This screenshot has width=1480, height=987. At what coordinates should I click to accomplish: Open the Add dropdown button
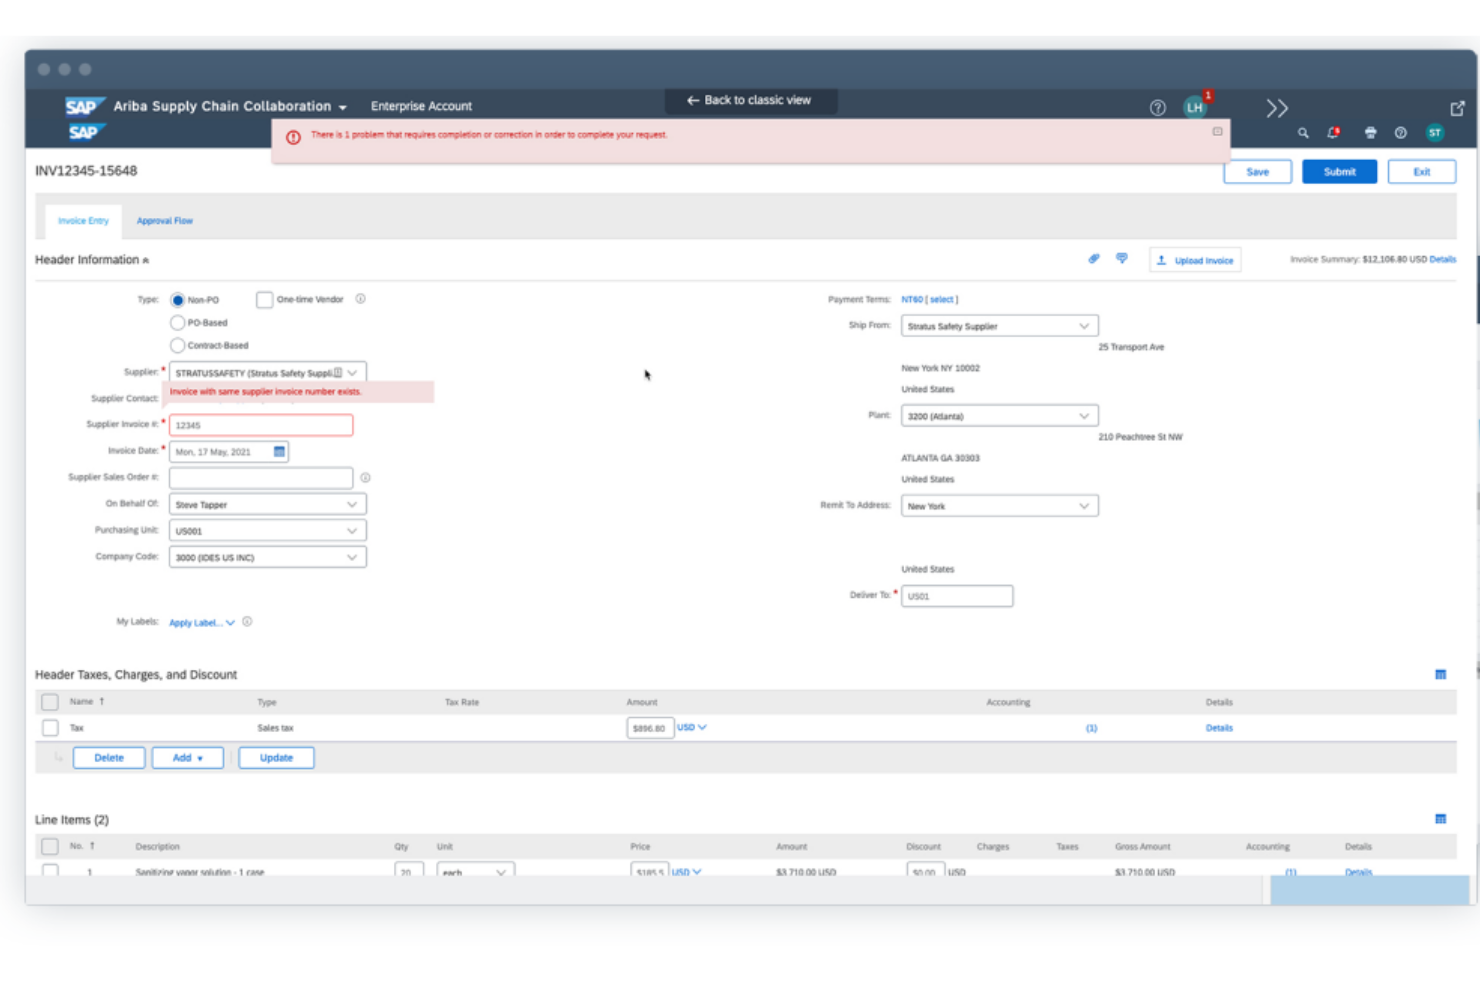pyautogui.click(x=187, y=758)
